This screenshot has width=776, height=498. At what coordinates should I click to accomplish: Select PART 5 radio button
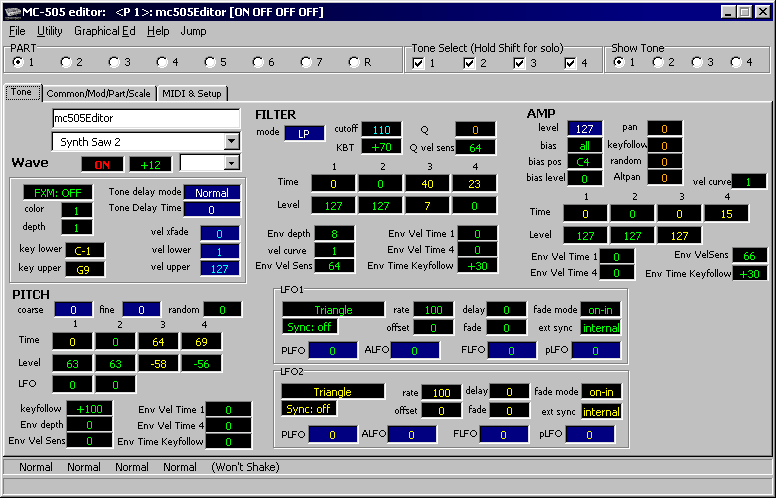pyautogui.click(x=210, y=62)
